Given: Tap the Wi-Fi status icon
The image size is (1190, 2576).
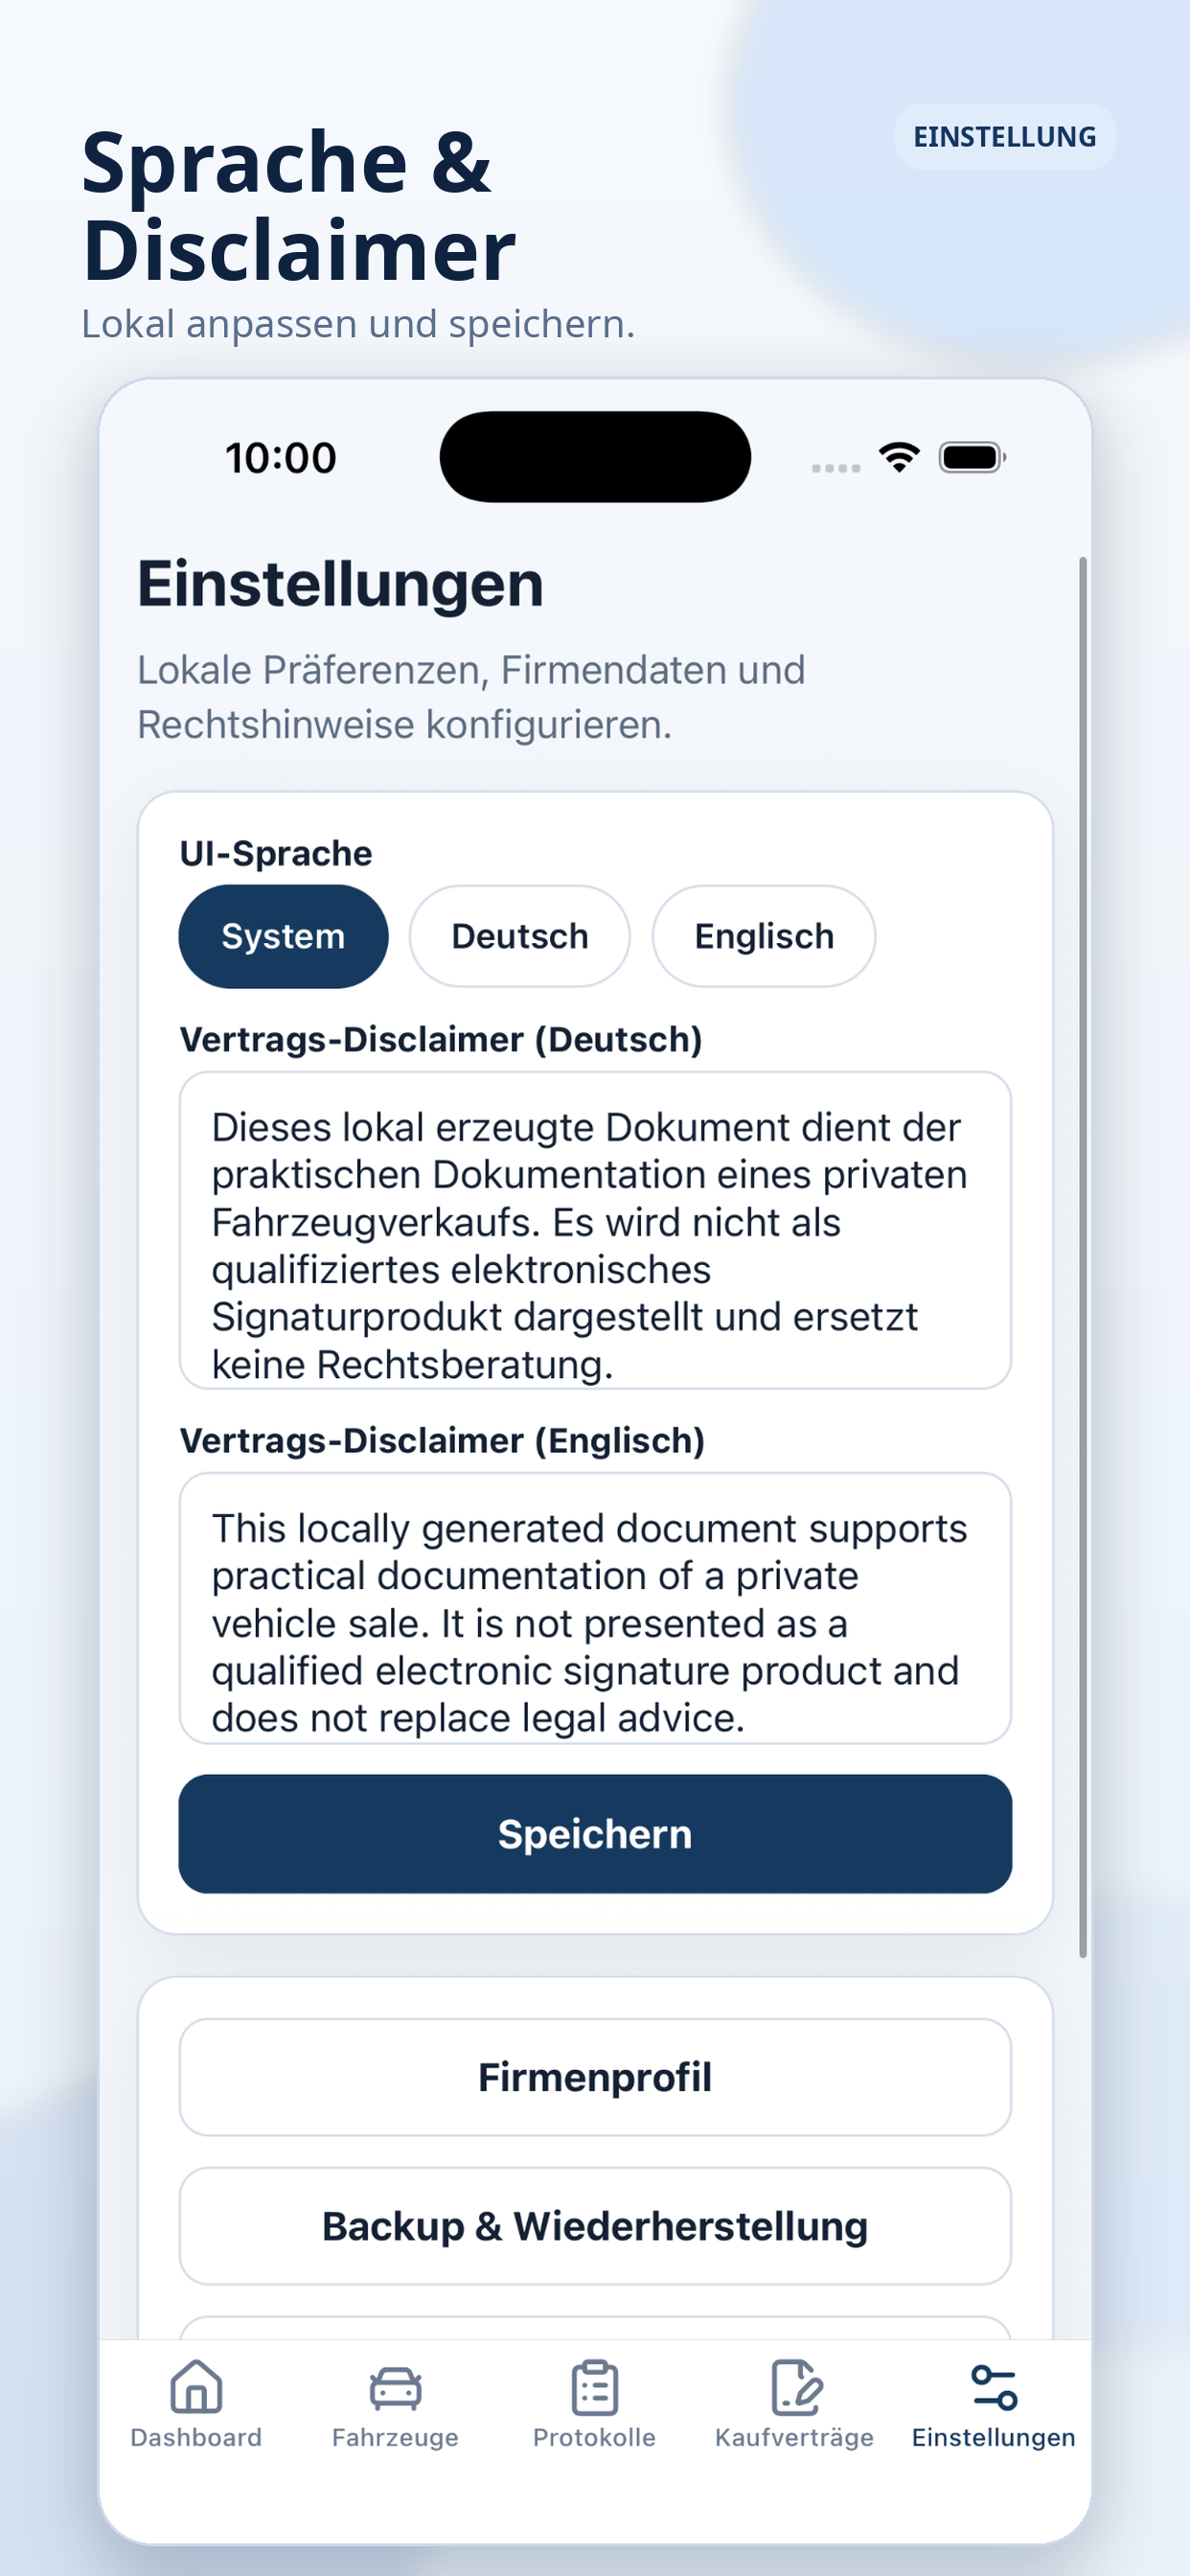Looking at the screenshot, I should 899,457.
